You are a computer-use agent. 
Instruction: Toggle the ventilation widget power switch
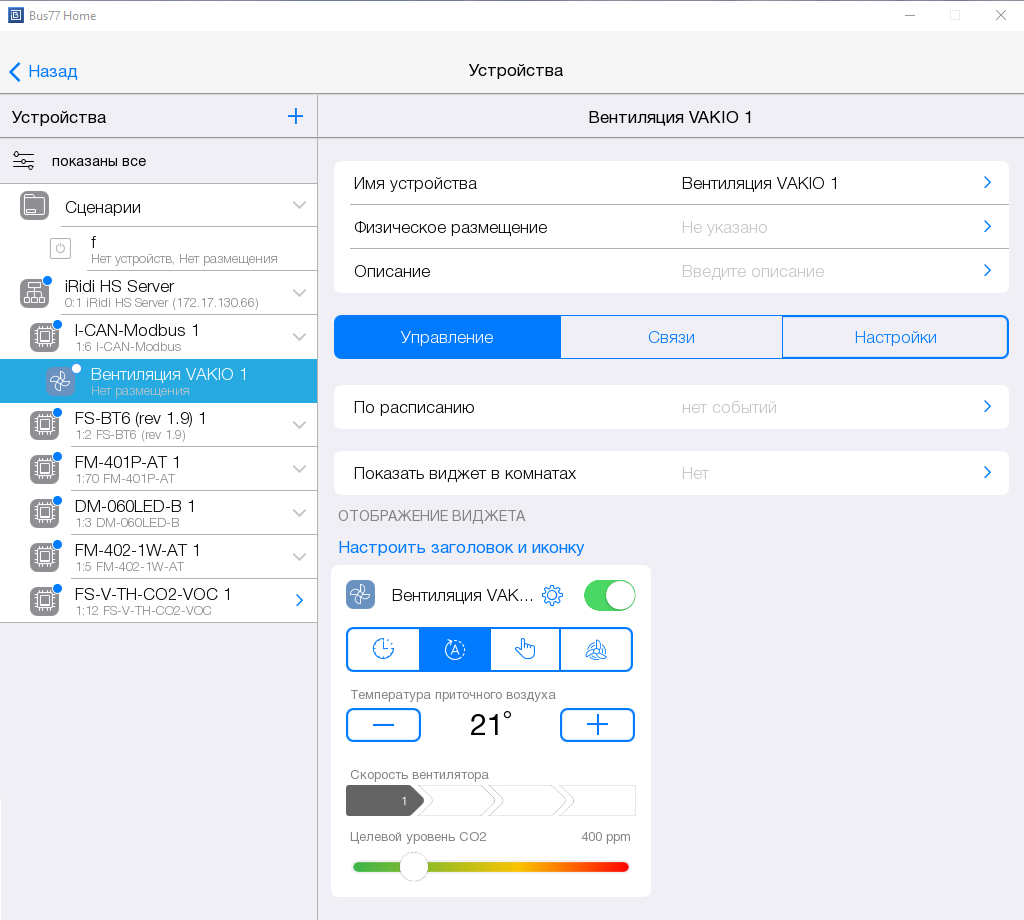609,595
